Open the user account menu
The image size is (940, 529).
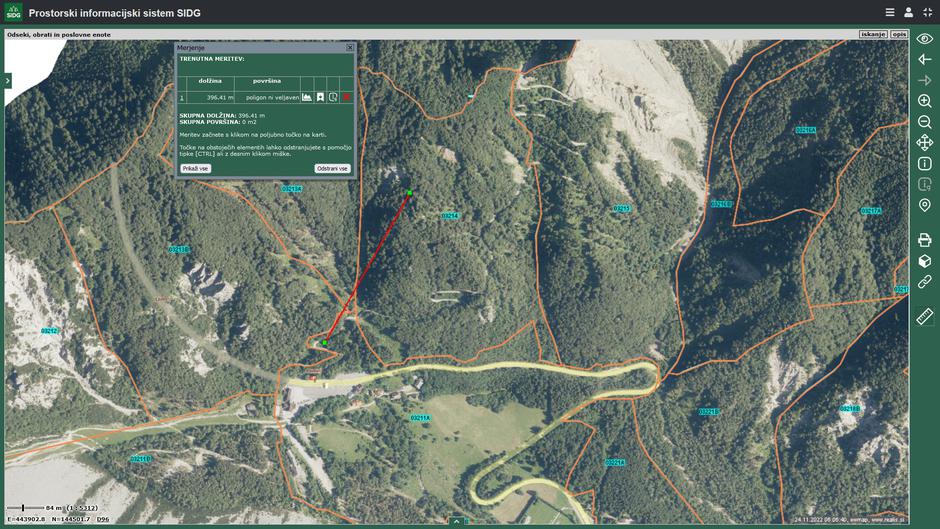tap(909, 12)
